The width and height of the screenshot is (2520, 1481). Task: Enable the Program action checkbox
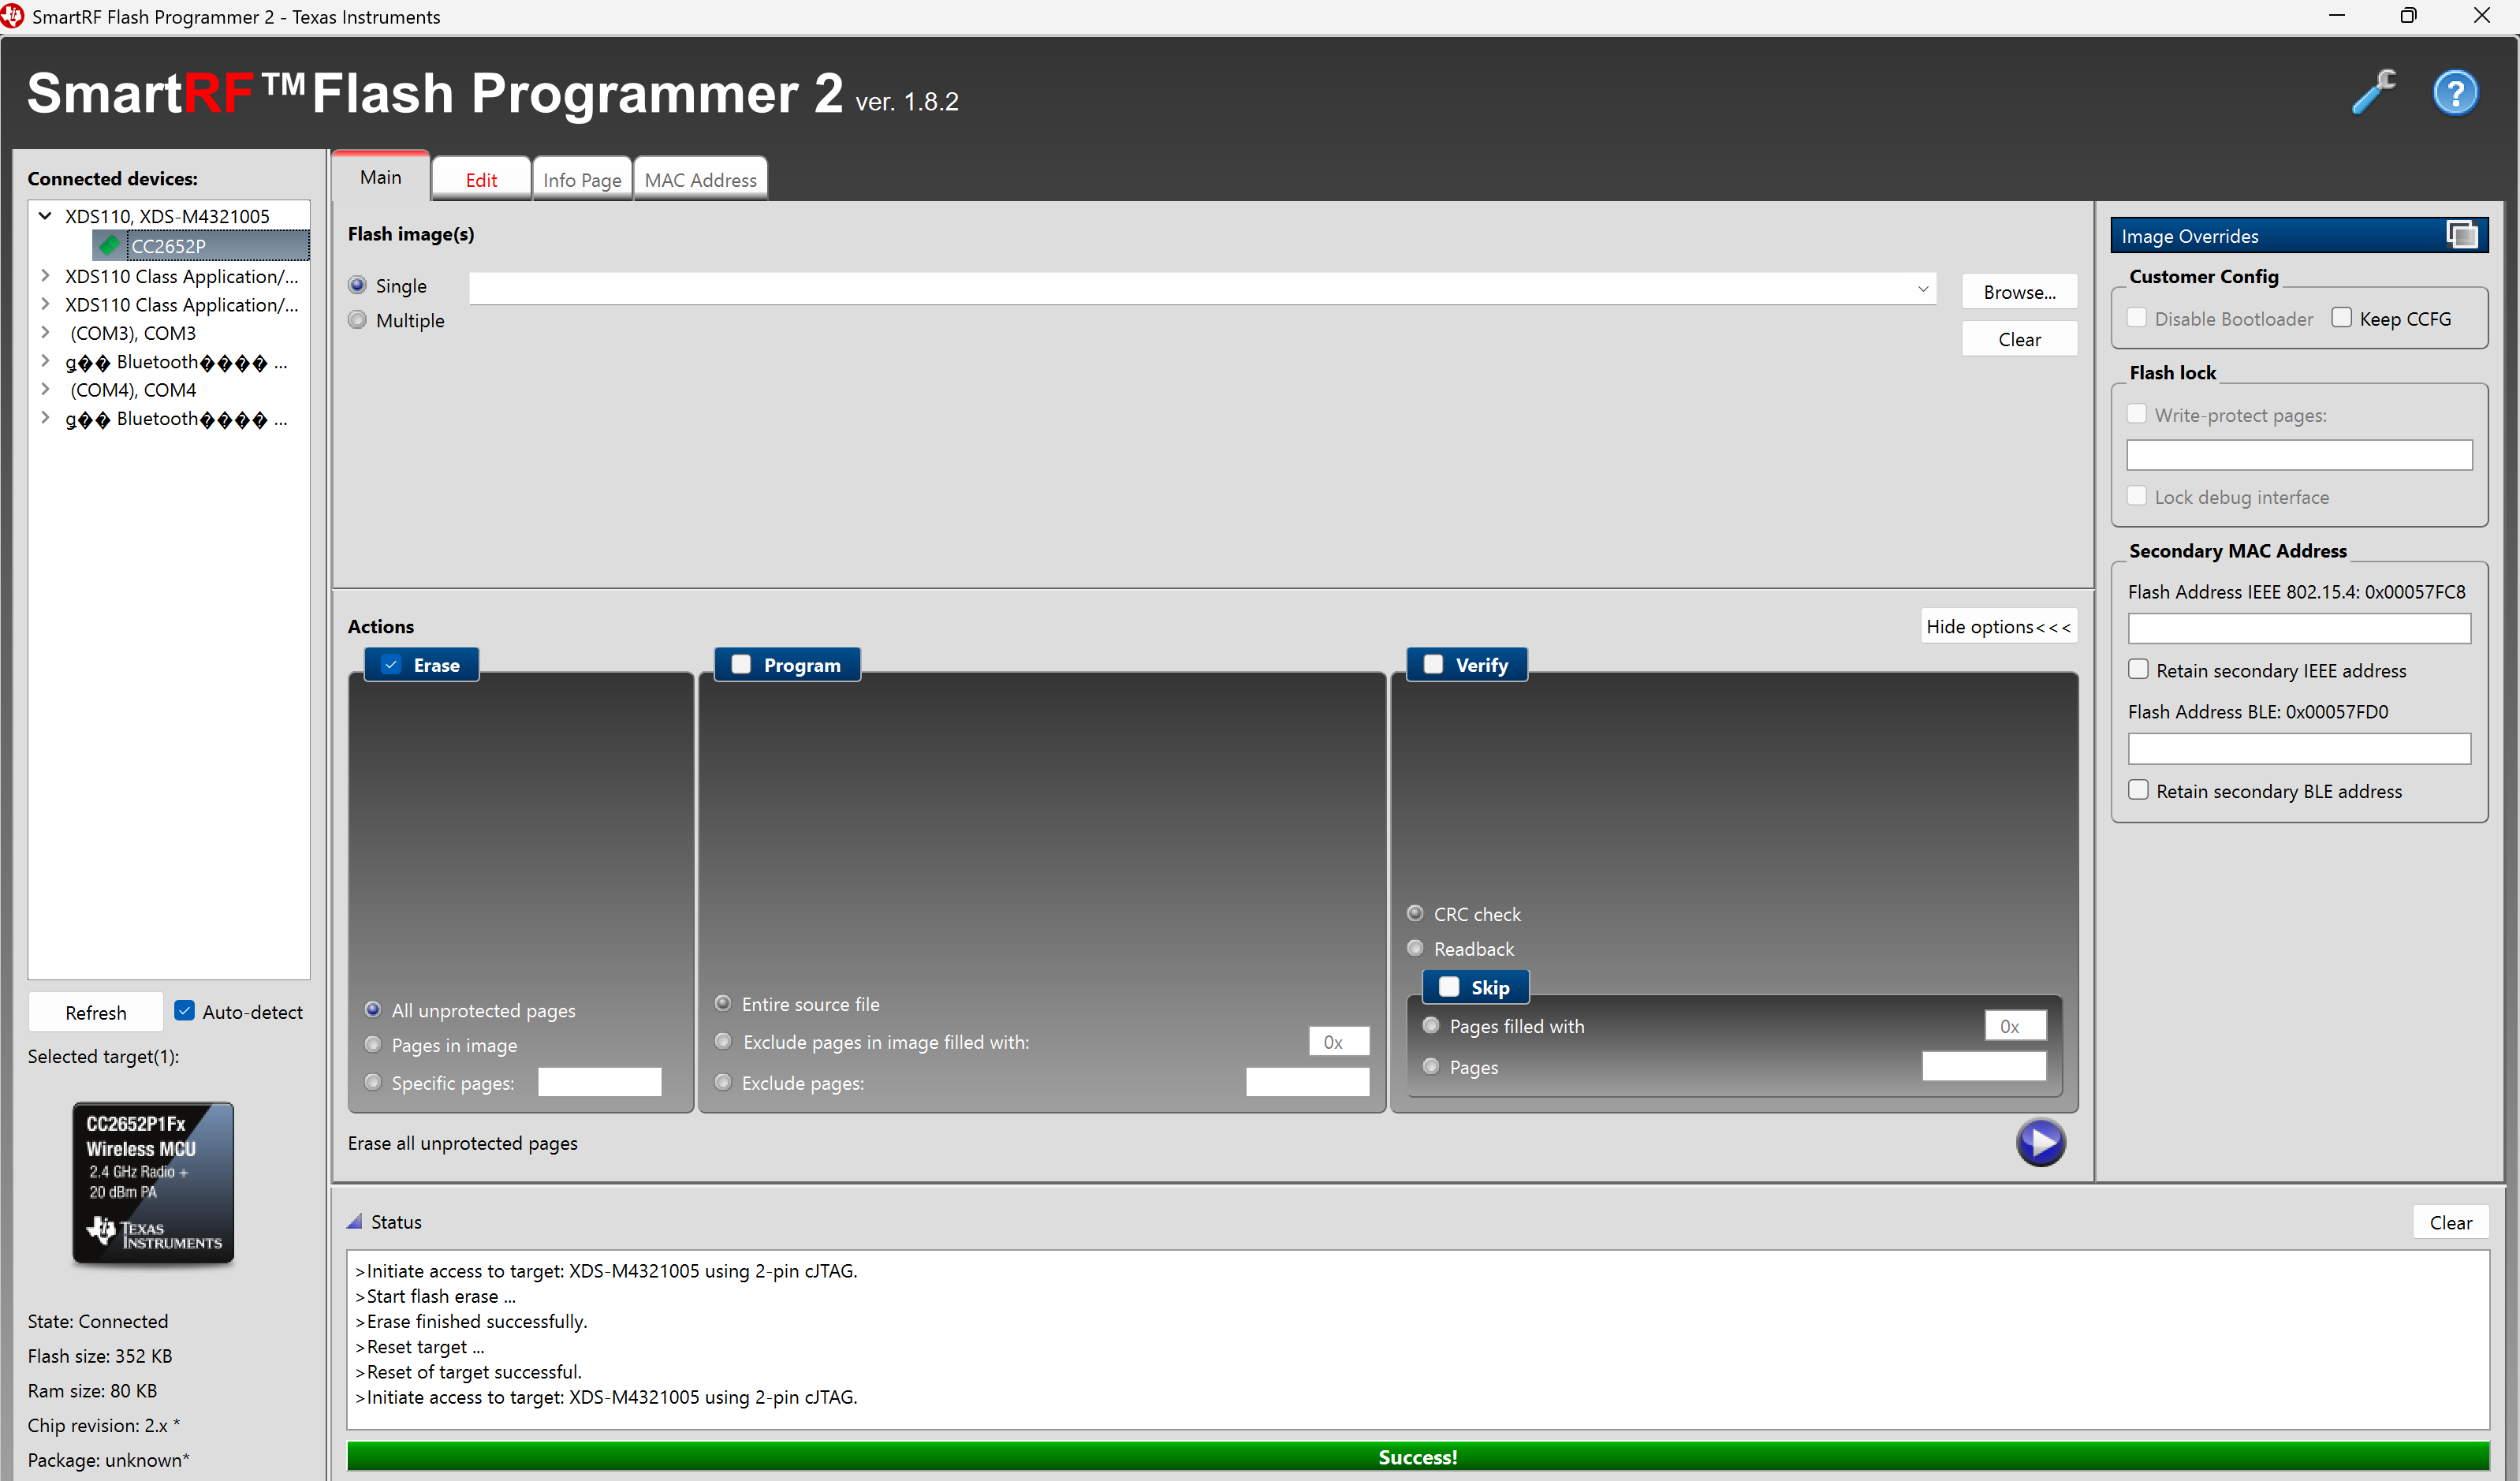point(741,665)
